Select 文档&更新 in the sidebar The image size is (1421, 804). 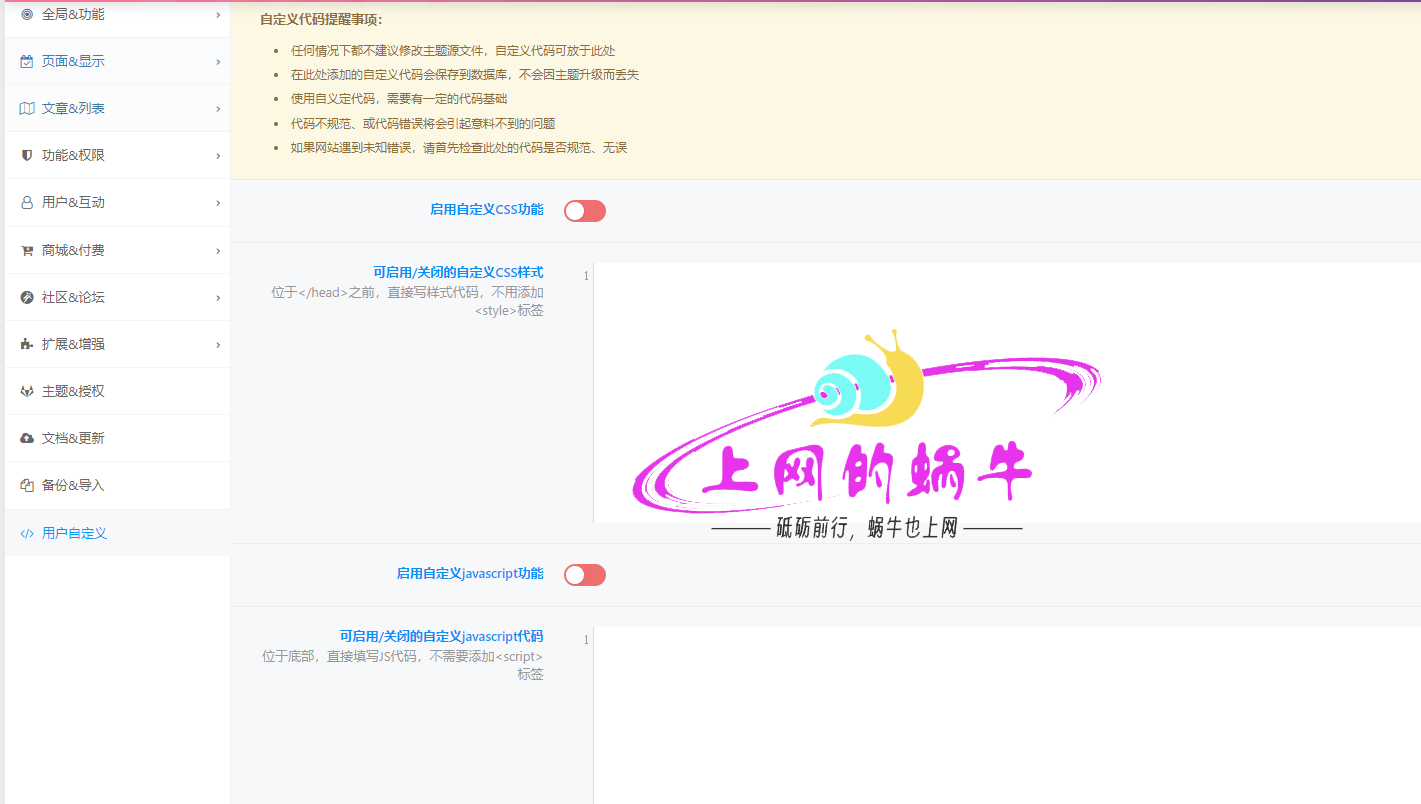(118, 438)
